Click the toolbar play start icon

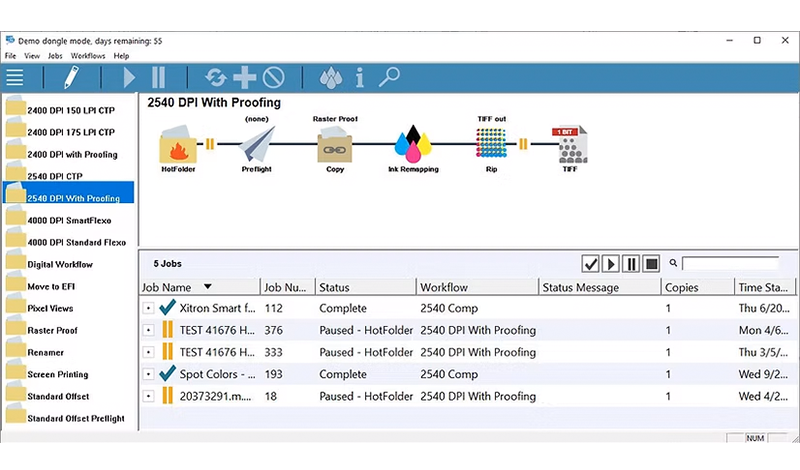(x=129, y=78)
